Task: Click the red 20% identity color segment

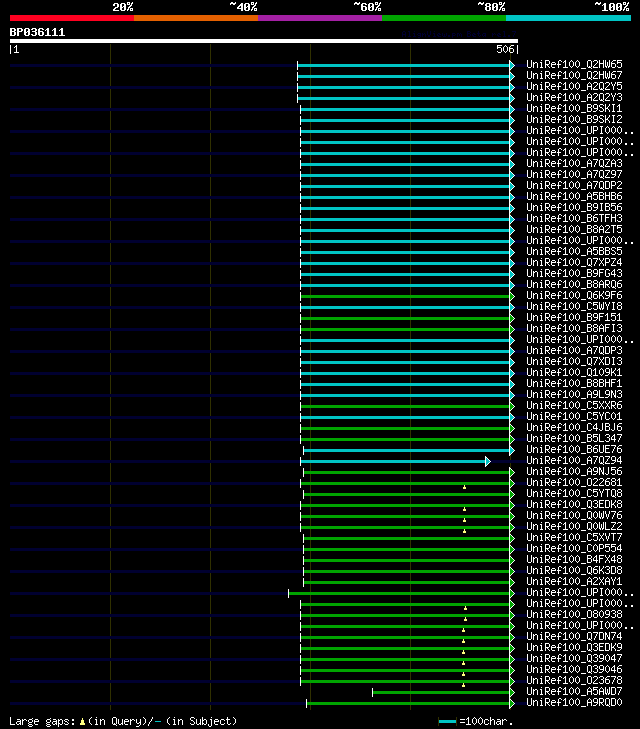Action: coord(72,18)
